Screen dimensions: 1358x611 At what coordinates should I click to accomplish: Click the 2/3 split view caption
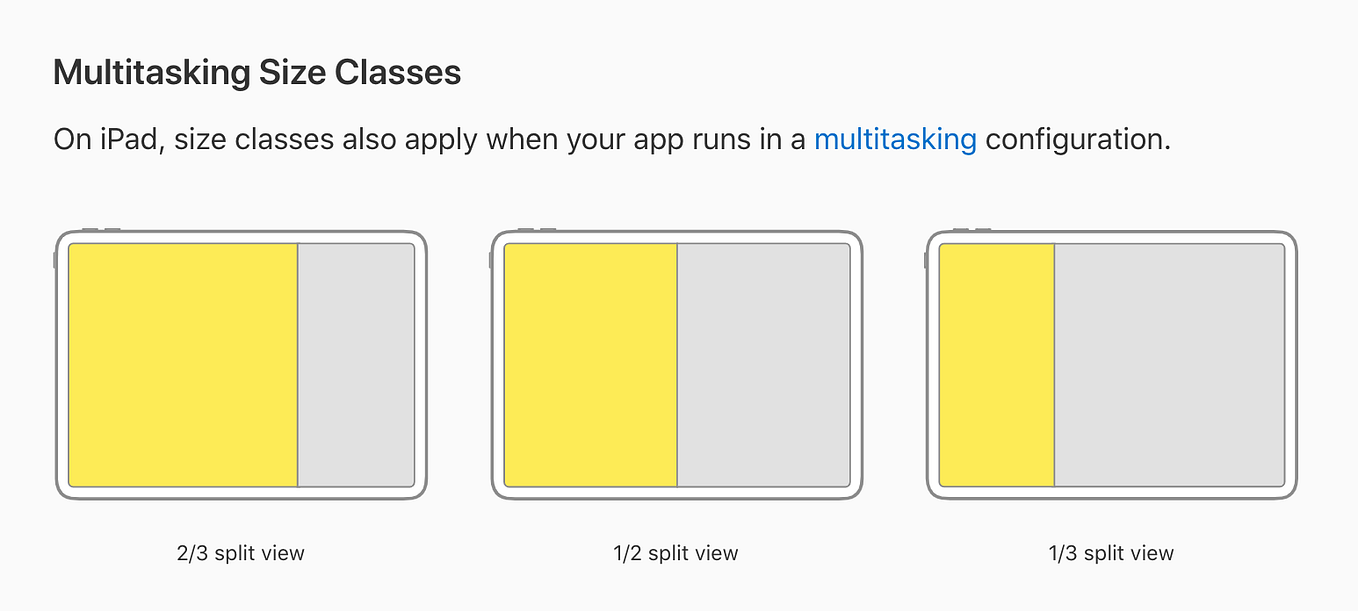[240, 553]
